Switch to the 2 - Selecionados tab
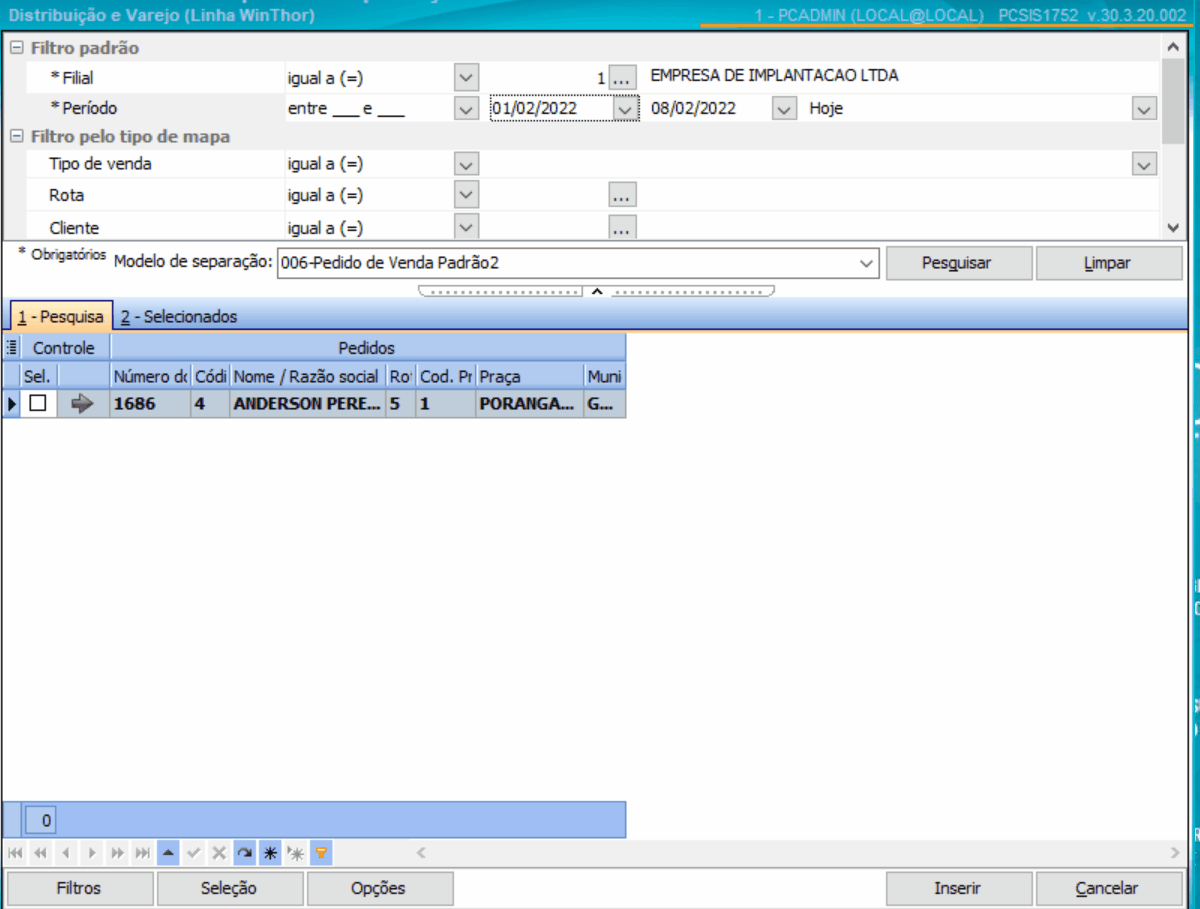This screenshot has width=1200, height=909. 179,316
